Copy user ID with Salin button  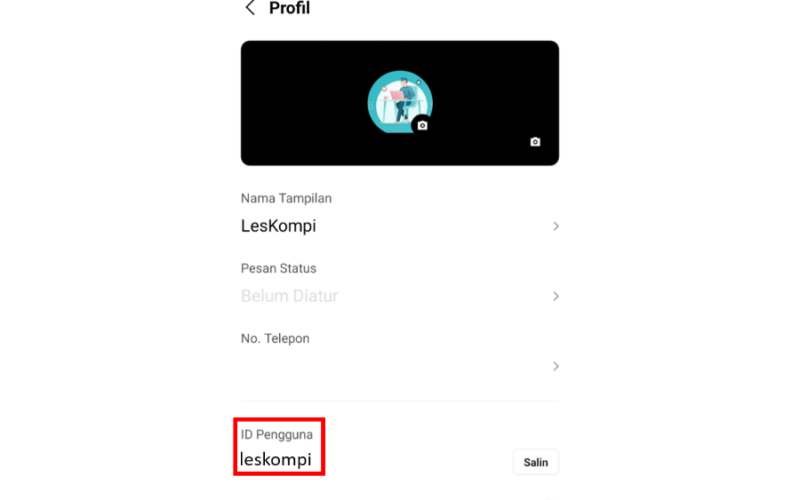536,462
